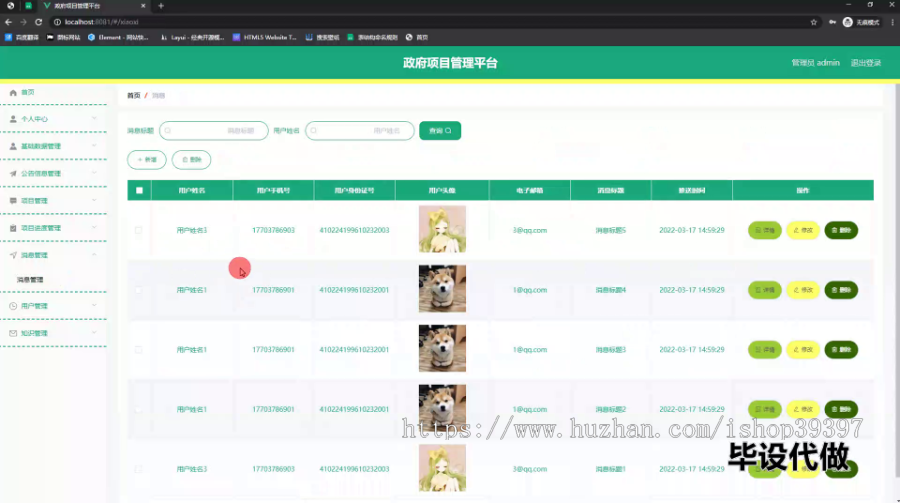Reload the page with refresh icon

(x=38, y=22)
